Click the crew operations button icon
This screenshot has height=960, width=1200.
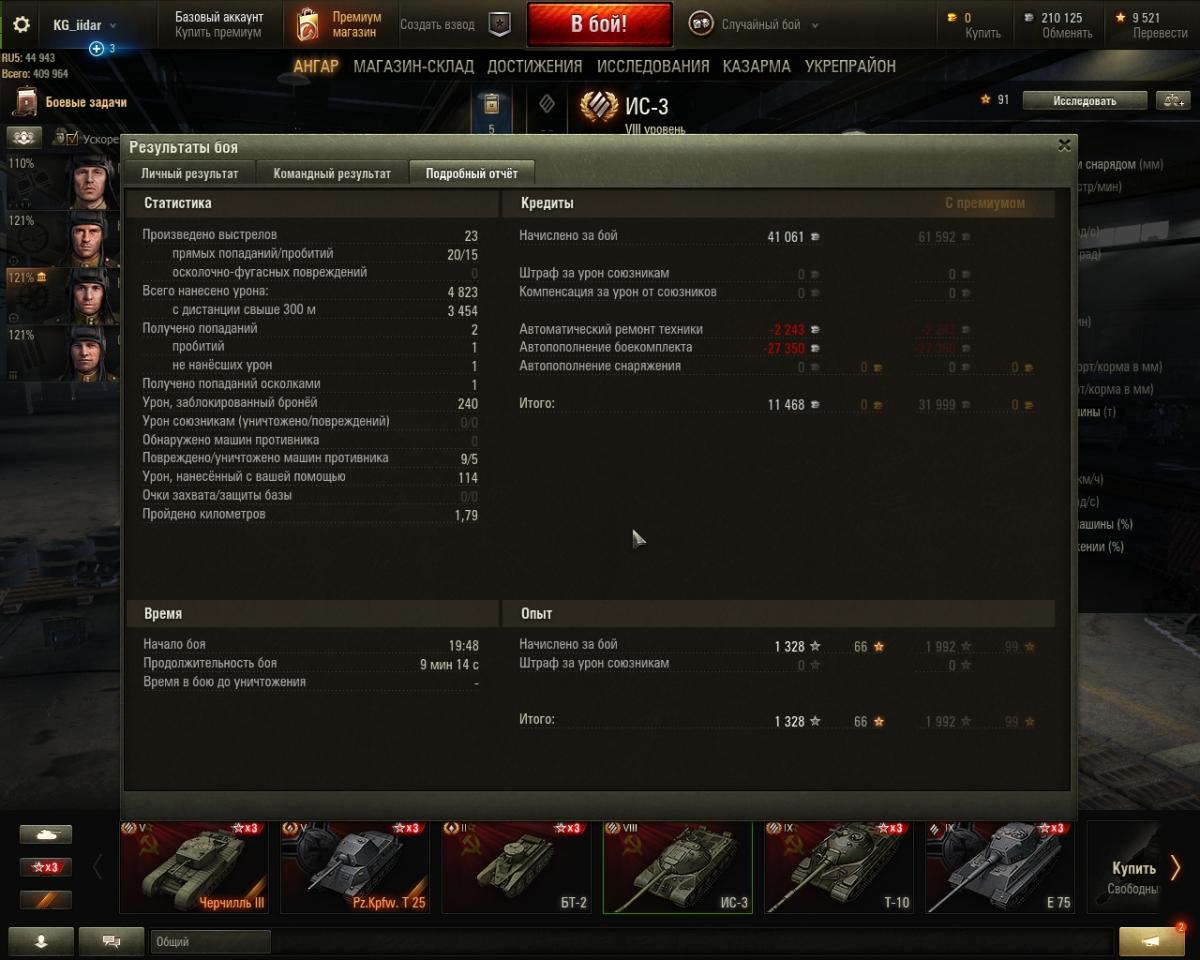[25, 137]
